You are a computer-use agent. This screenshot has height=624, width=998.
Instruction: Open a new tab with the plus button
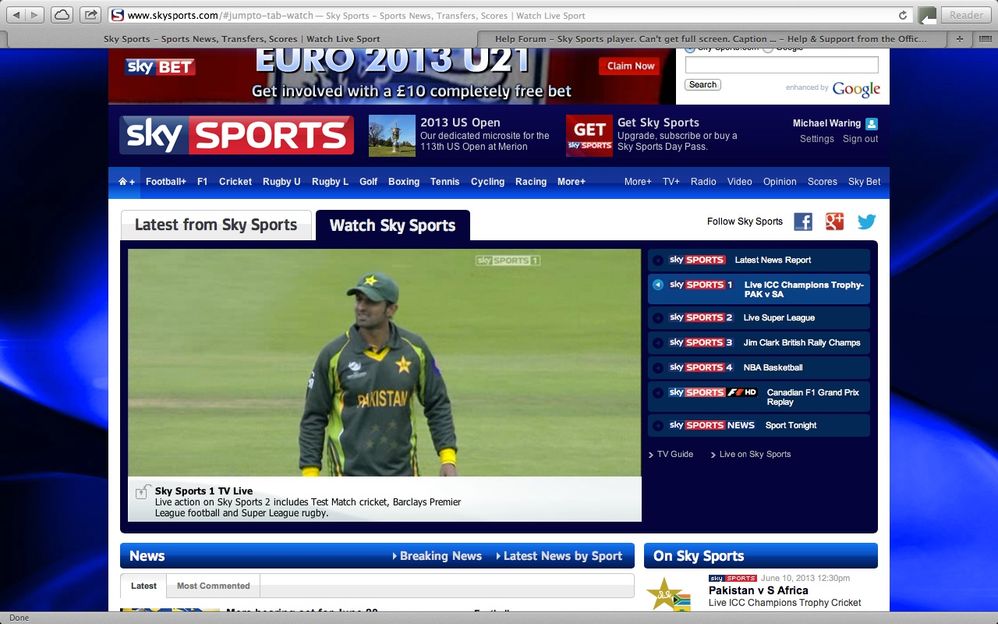tap(959, 39)
